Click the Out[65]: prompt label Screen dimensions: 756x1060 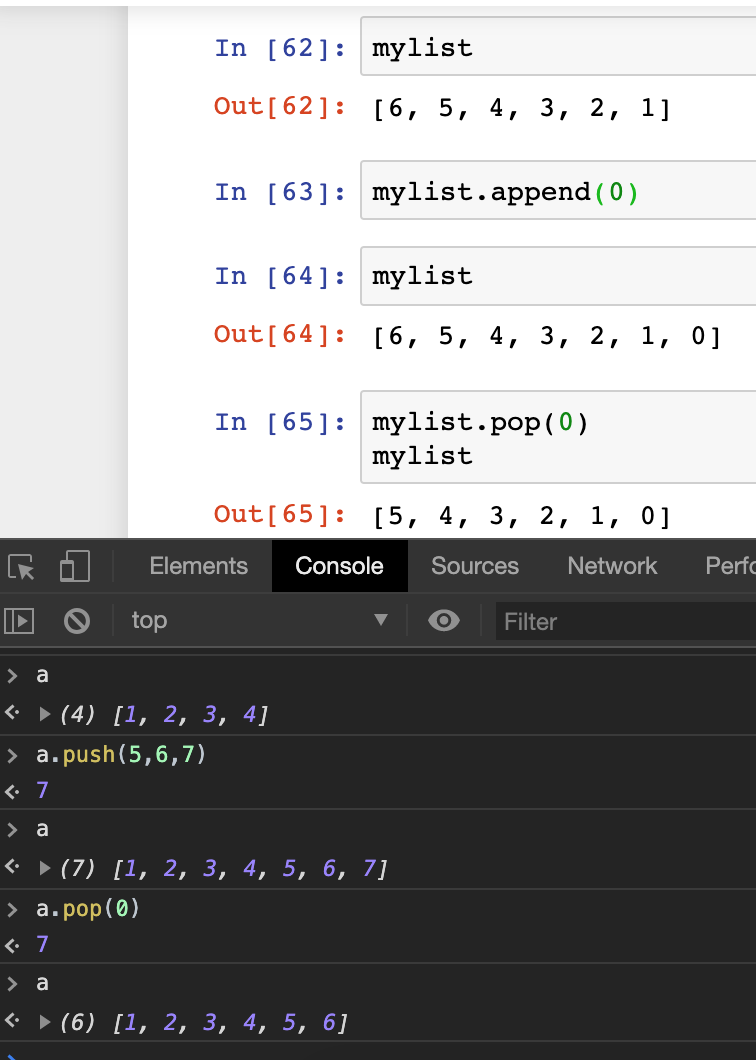[x=280, y=514]
